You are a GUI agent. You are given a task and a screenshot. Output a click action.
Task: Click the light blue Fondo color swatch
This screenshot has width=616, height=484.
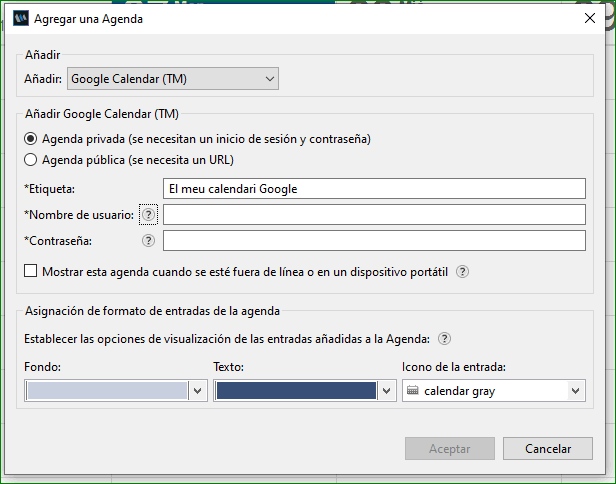point(107,390)
